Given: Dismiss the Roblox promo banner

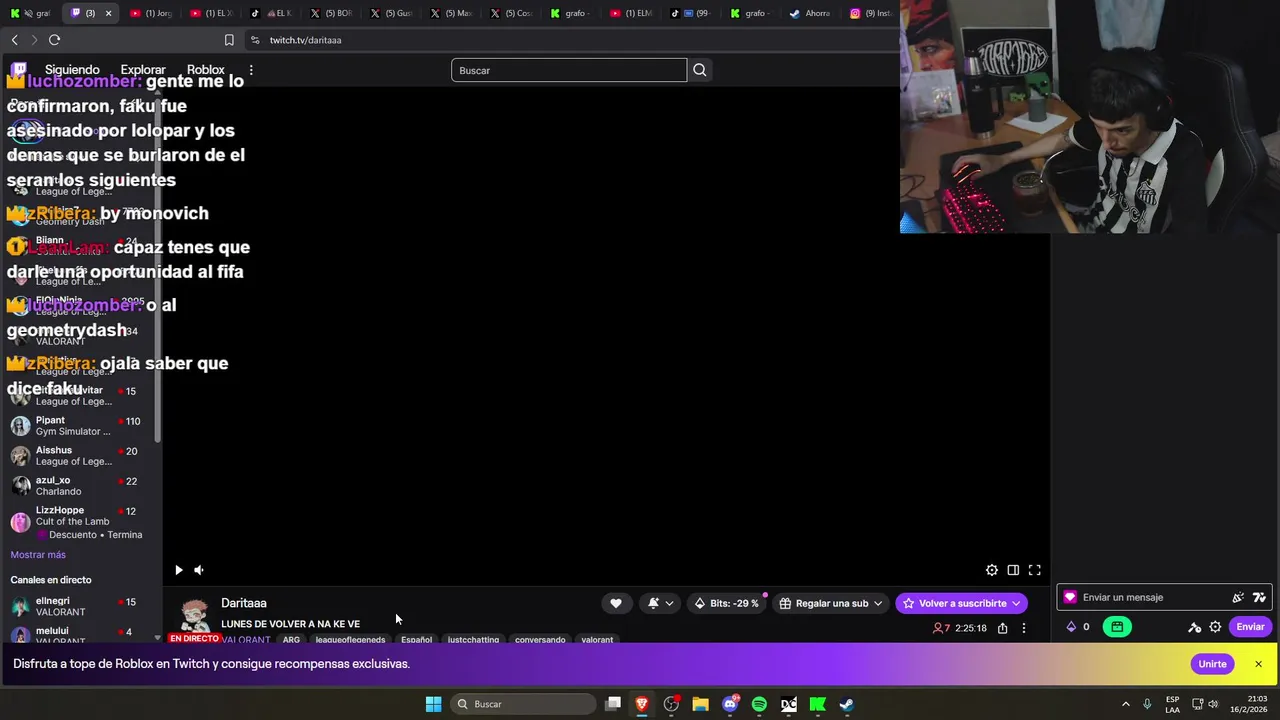Looking at the screenshot, I should pyautogui.click(x=1258, y=664).
